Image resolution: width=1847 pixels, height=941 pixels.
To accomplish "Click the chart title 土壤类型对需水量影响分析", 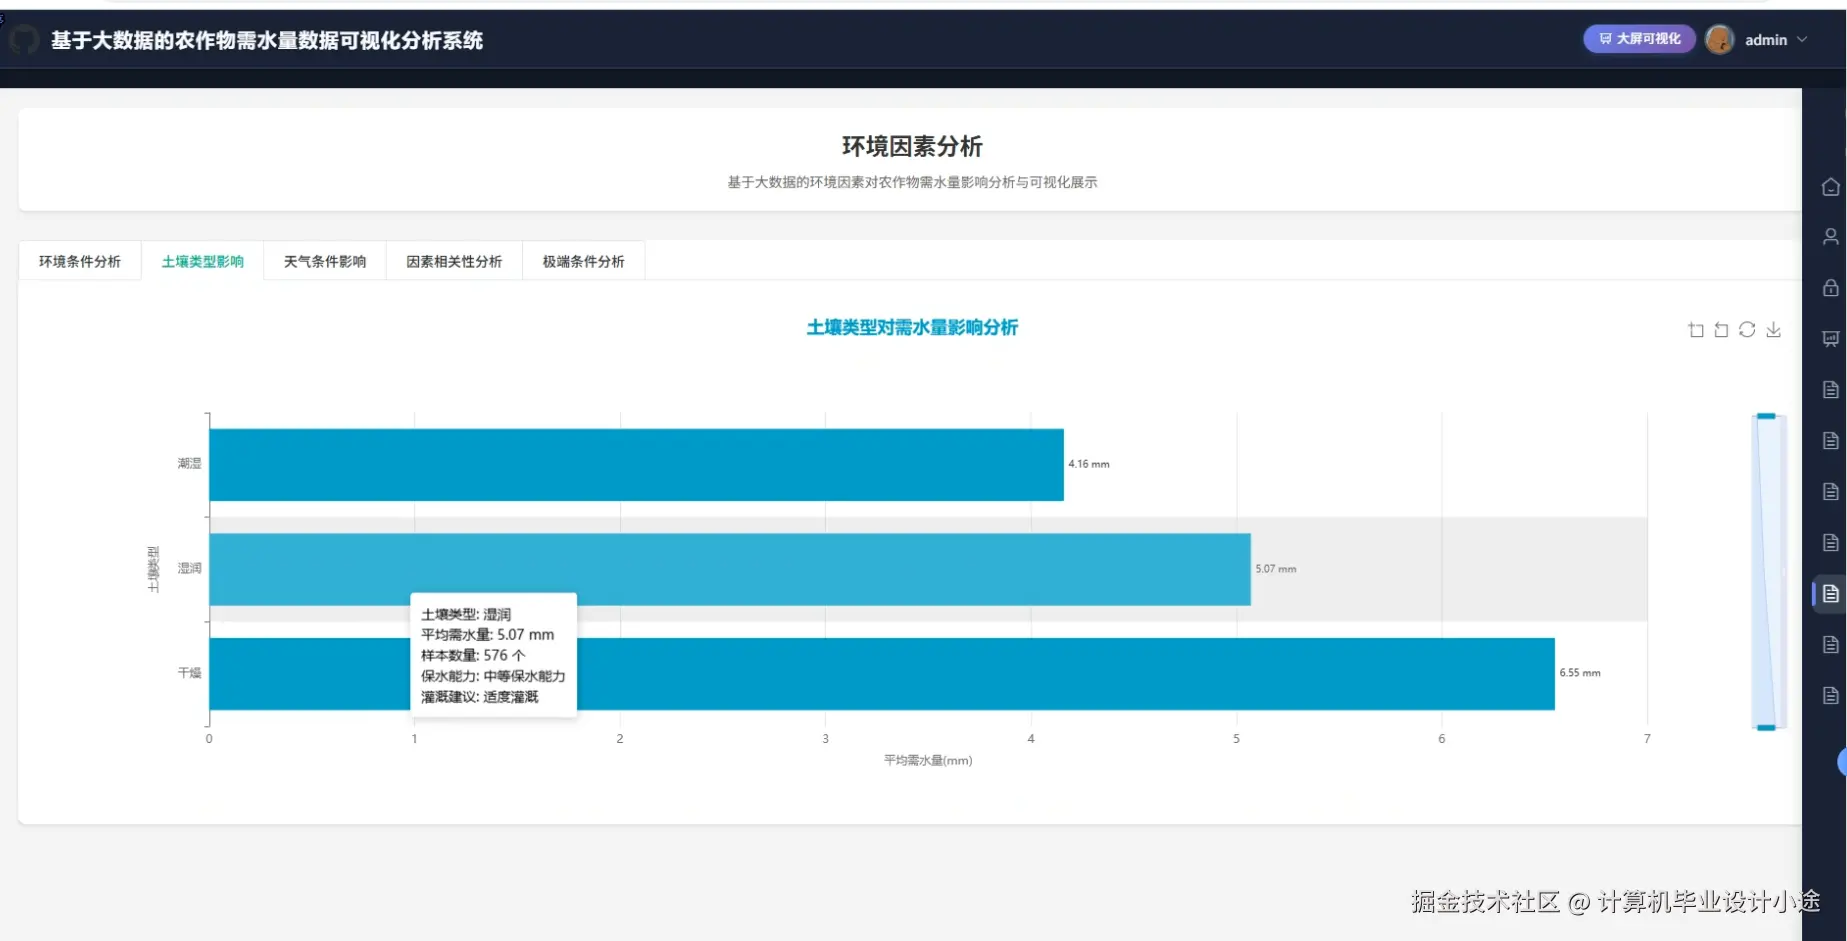I will [912, 328].
